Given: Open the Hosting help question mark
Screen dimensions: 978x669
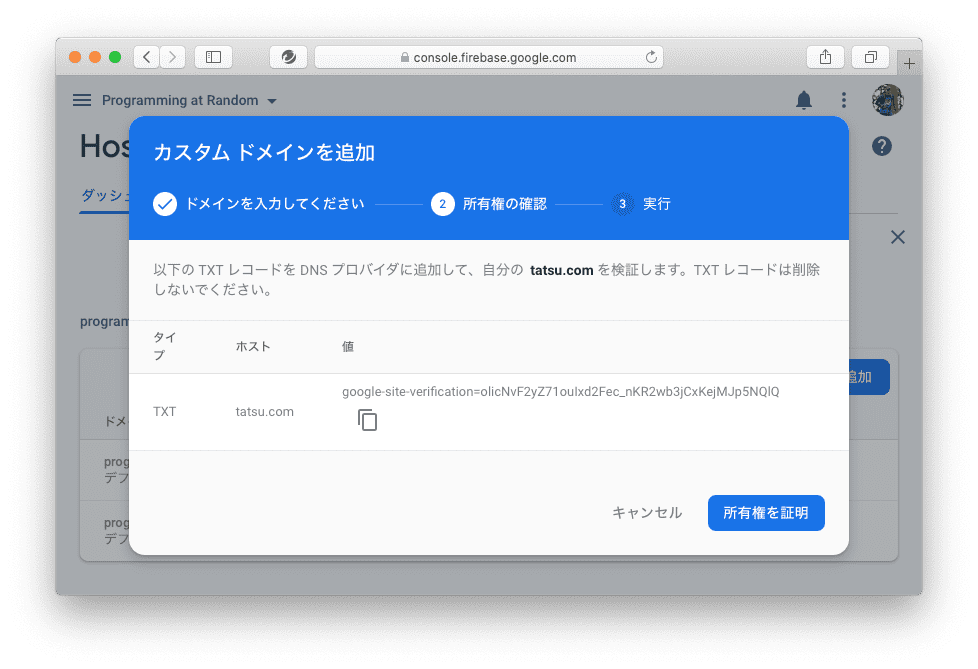Looking at the screenshot, I should (x=881, y=147).
